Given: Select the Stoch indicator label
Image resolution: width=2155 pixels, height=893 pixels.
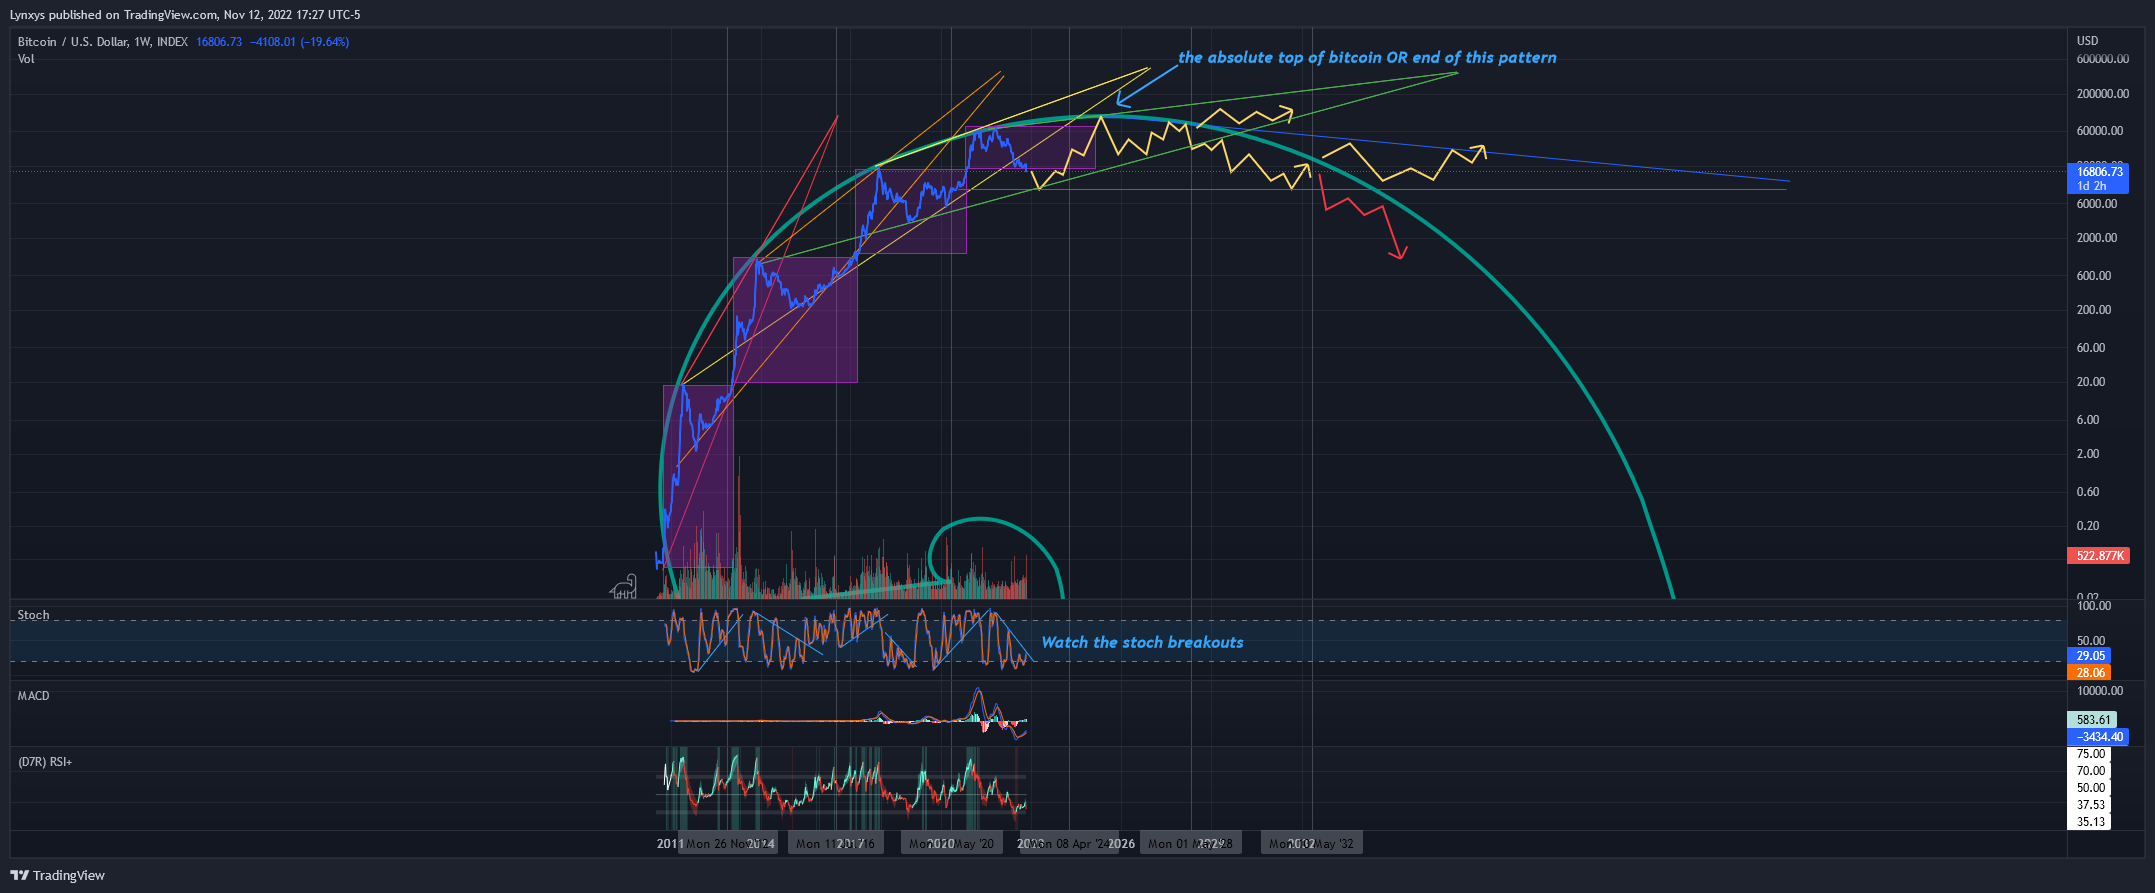Looking at the screenshot, I should [x=33, y=615].
